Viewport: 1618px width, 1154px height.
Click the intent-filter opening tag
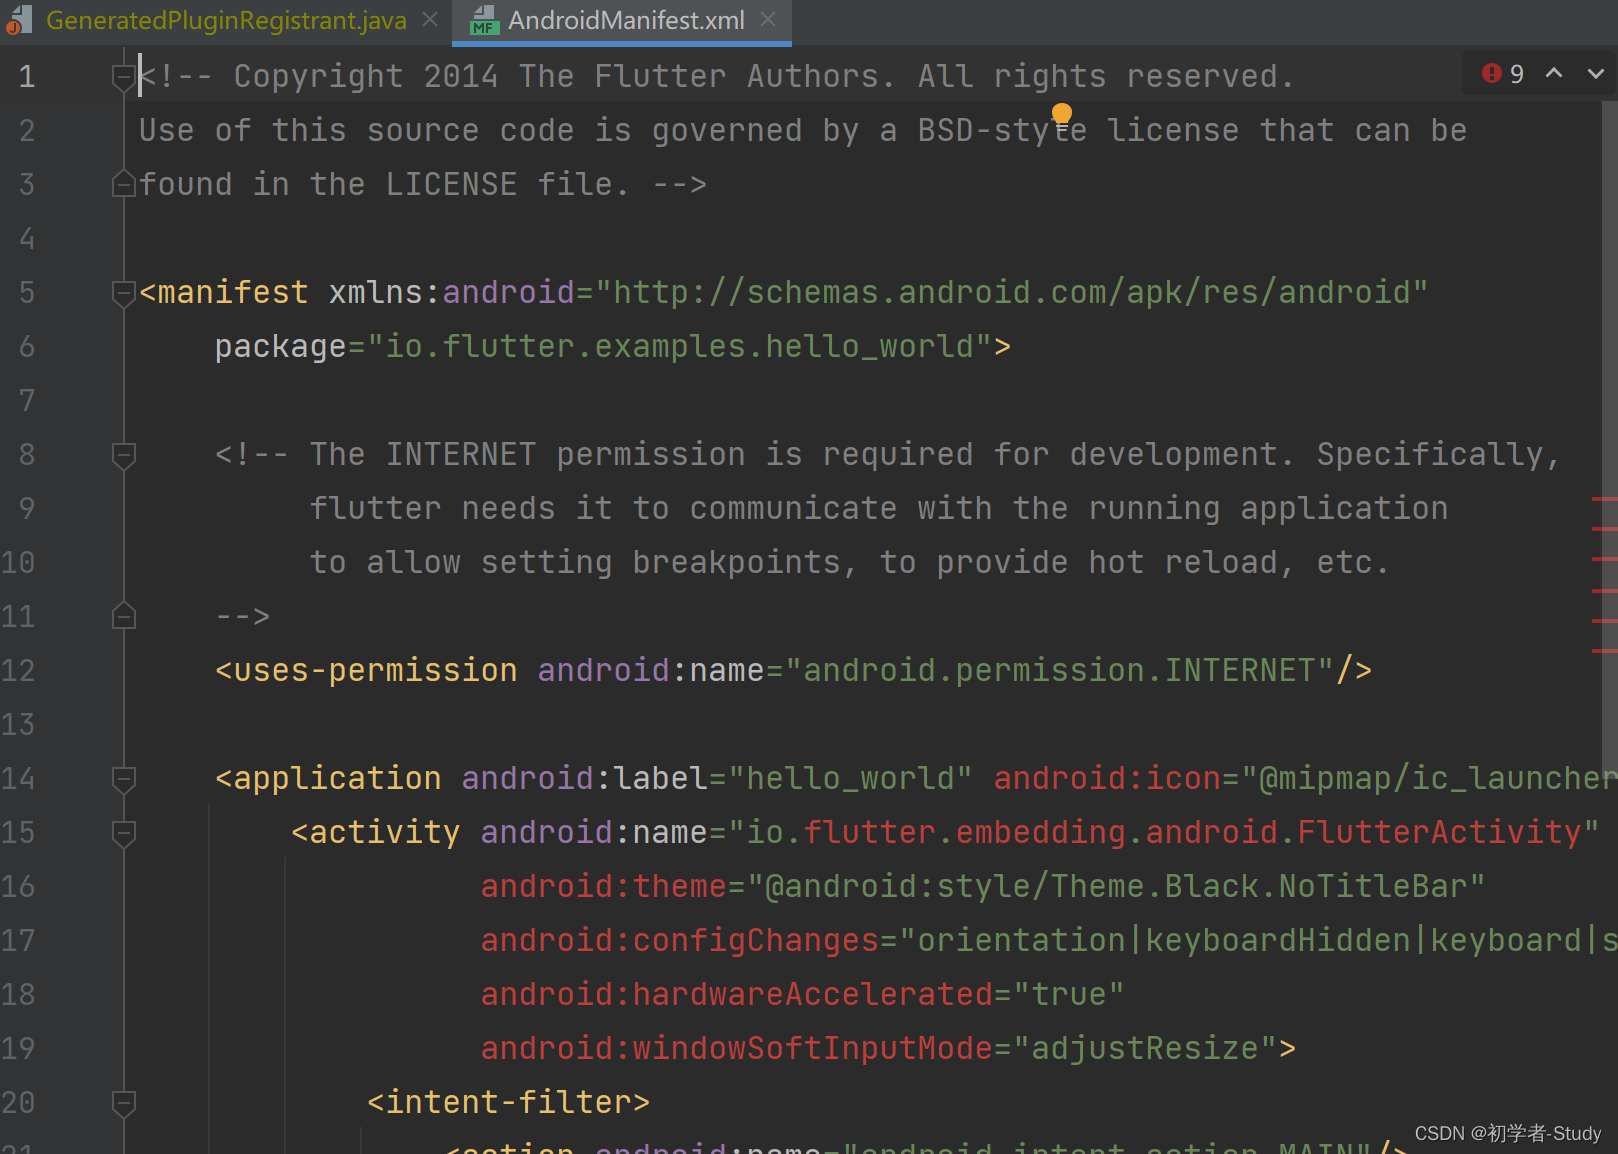pos(508,1102)
